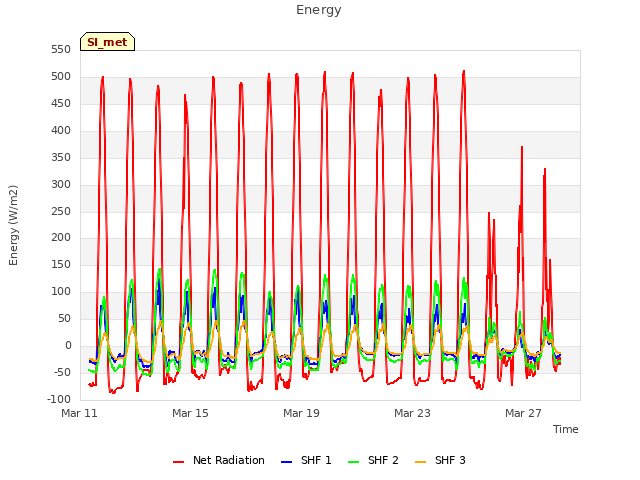Click the 300 y-axis label
Viewport: 640px width, 480px height.
(61, 184)
